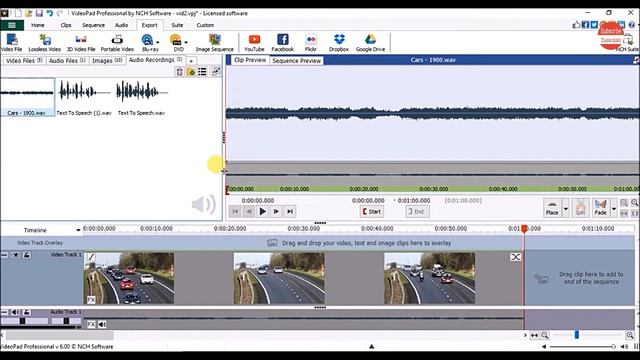This screenshot has width=640, height=360.
Task: Export as Image Sequence
Action: coord(215,43)
